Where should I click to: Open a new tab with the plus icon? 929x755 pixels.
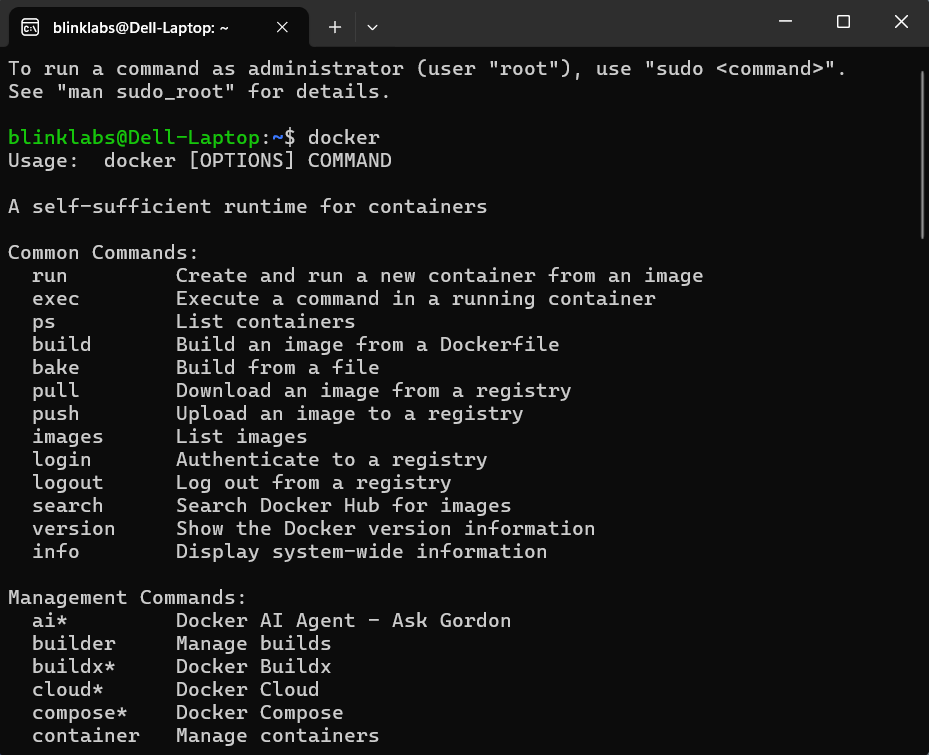coord(334,28)
